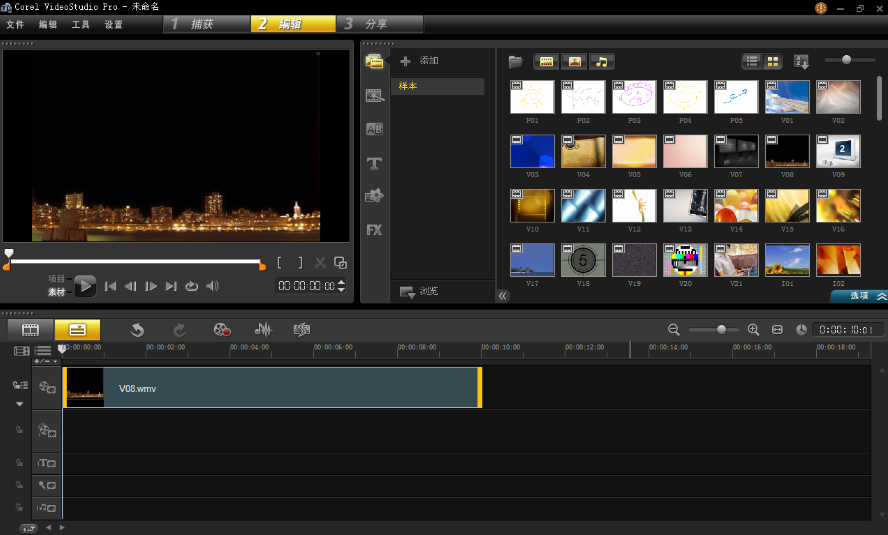
Task: Toggle audio files filter in library
Action: (601, 62)
